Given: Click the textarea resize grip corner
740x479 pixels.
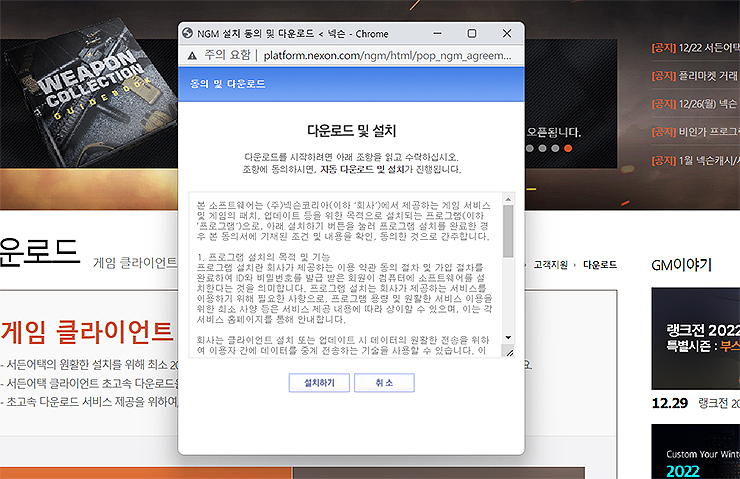Looking at the screenshot, I should [510, 353].
